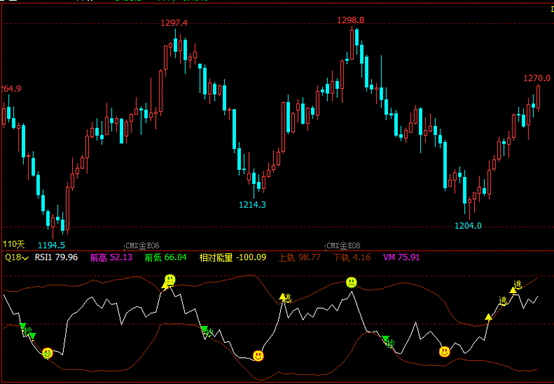Click the 下轨 4.16 lower band label
This screenshot has width=554, height=384.
(x=352, y=257)
